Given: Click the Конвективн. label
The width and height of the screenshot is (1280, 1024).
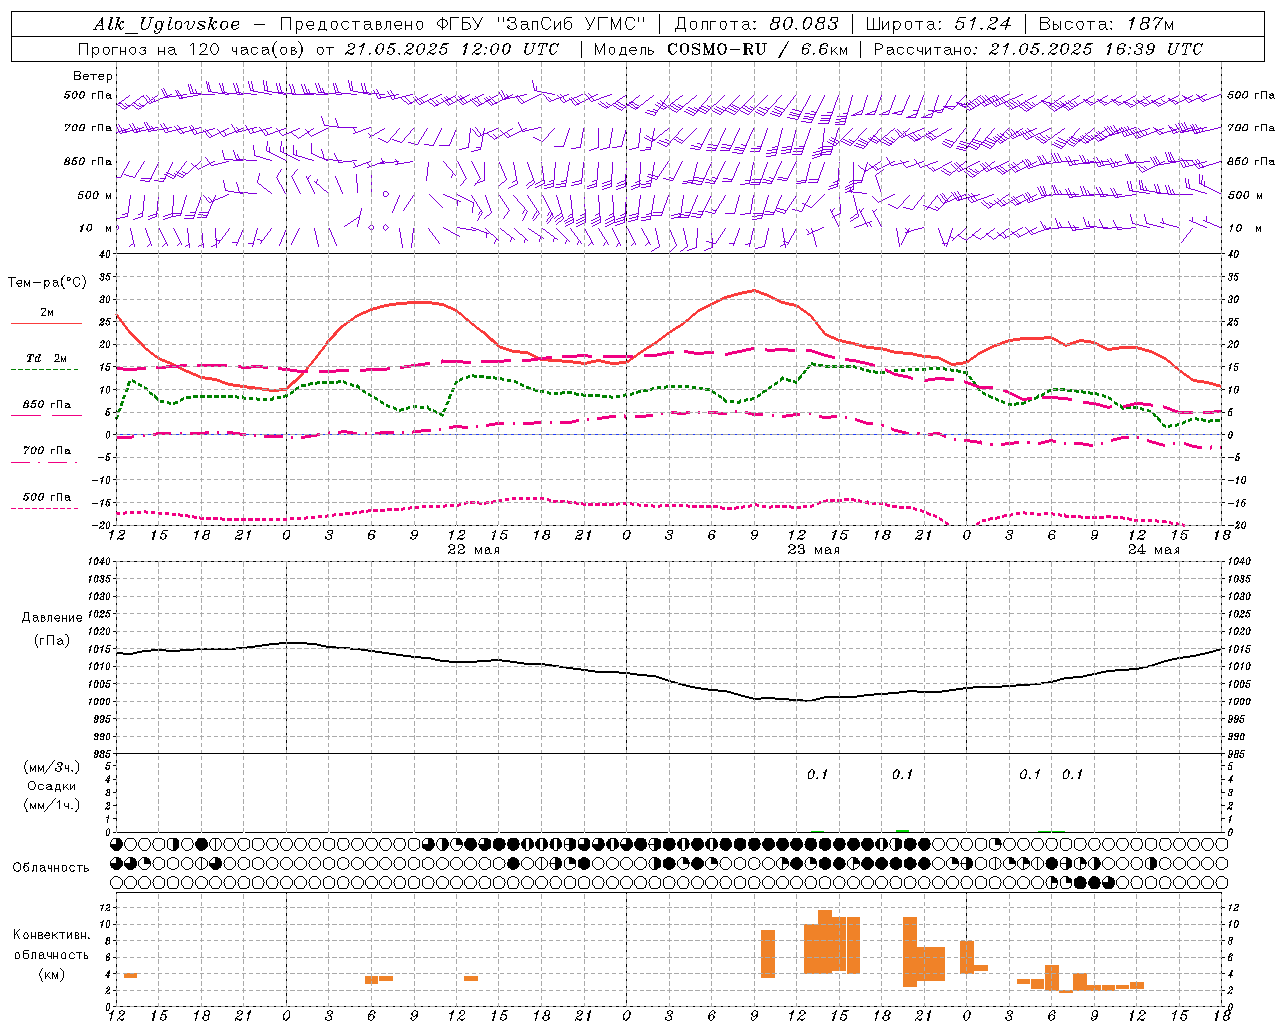Looking at the screenshot, I should pyautogui.click(x=52, y=935).
